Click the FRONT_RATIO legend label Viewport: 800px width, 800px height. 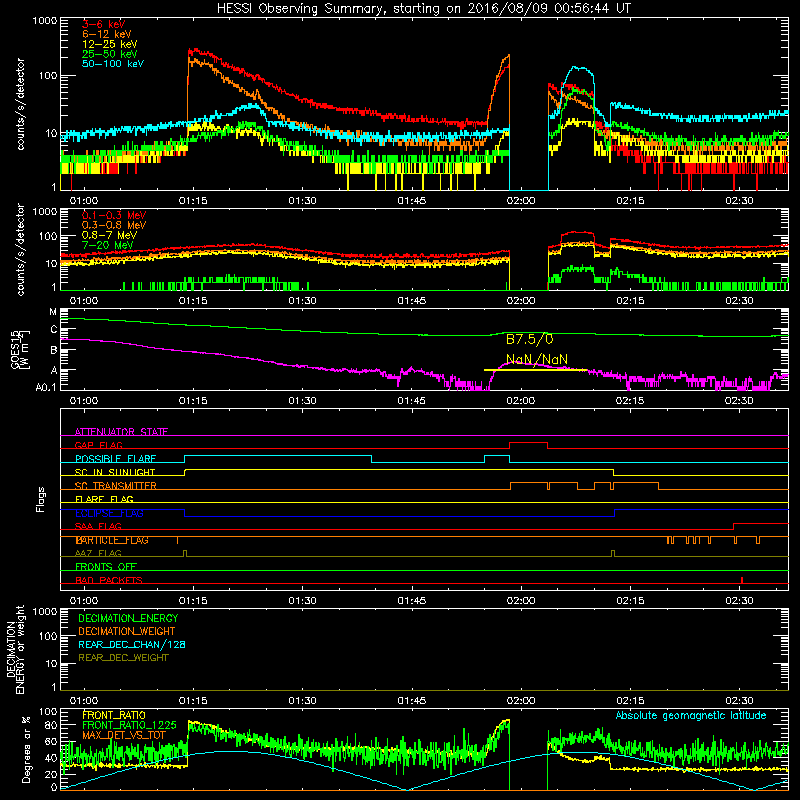coord(114,715)
